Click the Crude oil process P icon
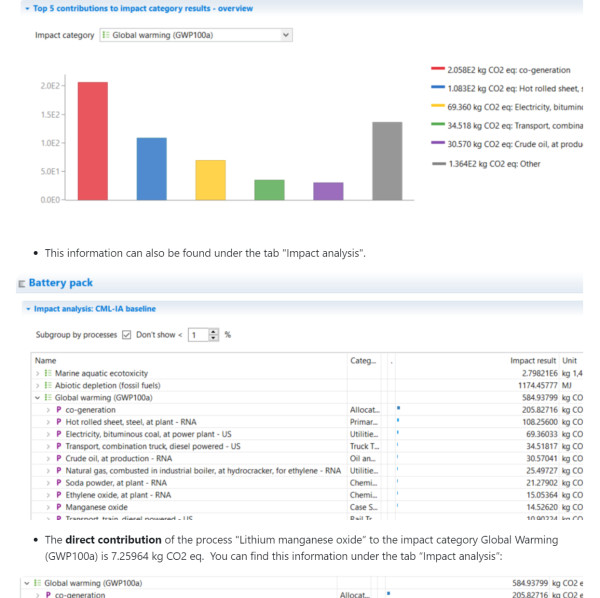The width and height of the screenshot is (600, 598). pos(59,458)
